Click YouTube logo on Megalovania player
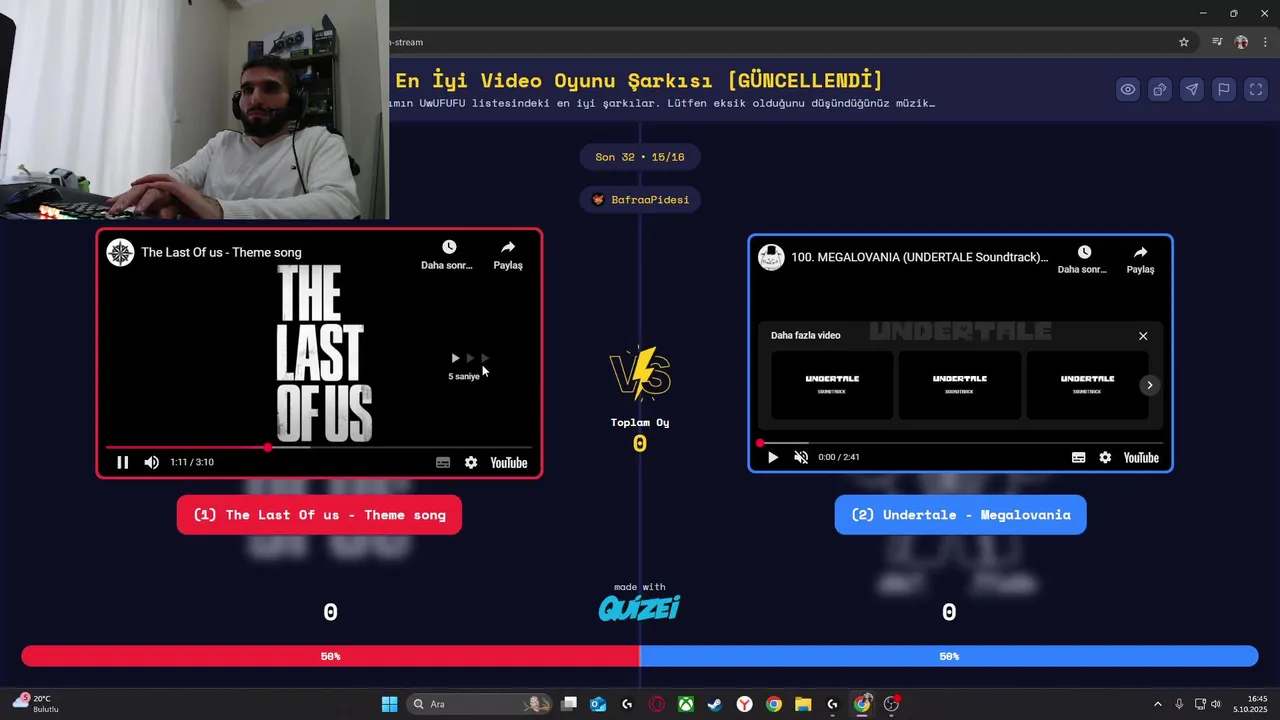Screen dimensions: 1280x720 click(1141, 457)
